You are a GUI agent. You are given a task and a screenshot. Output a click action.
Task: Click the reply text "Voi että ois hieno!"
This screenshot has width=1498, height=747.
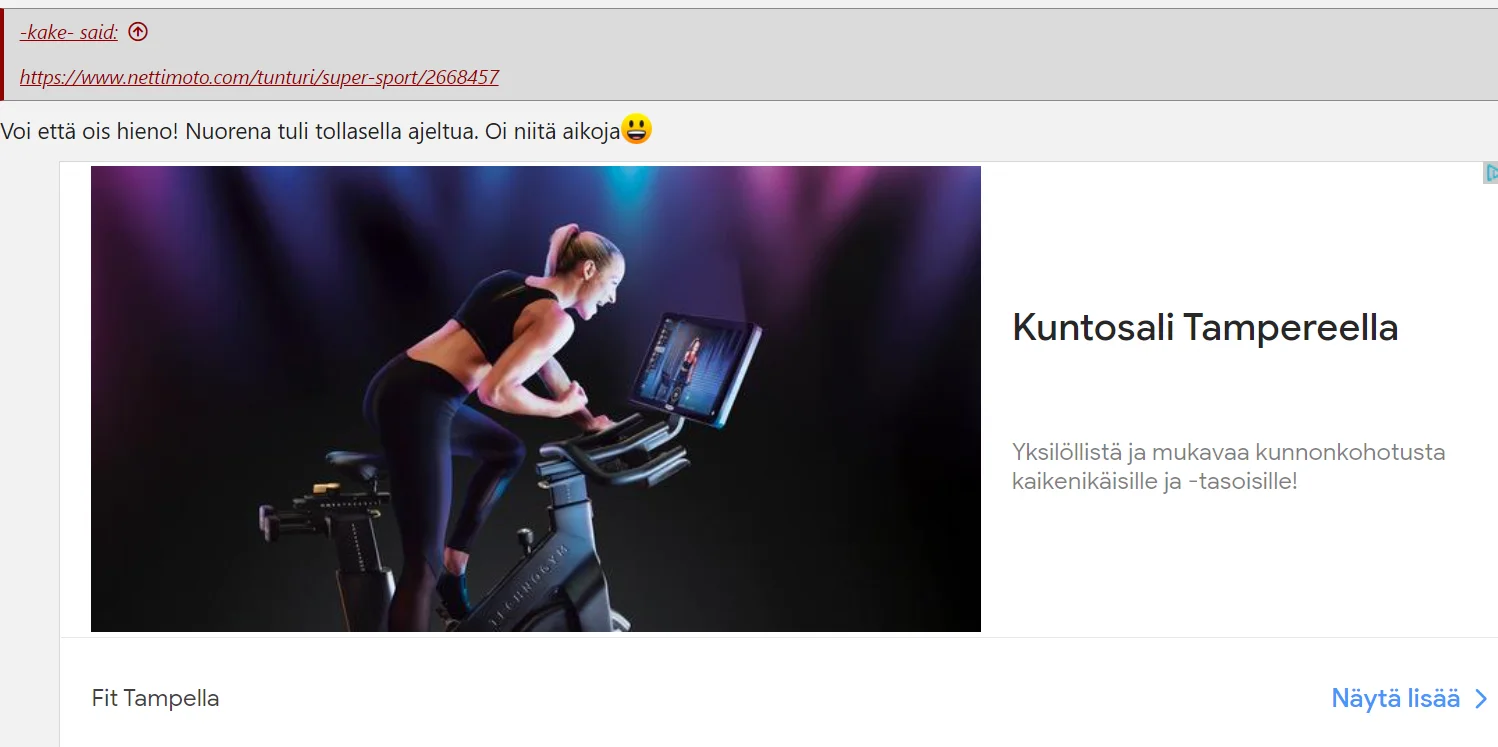[90, 130]
